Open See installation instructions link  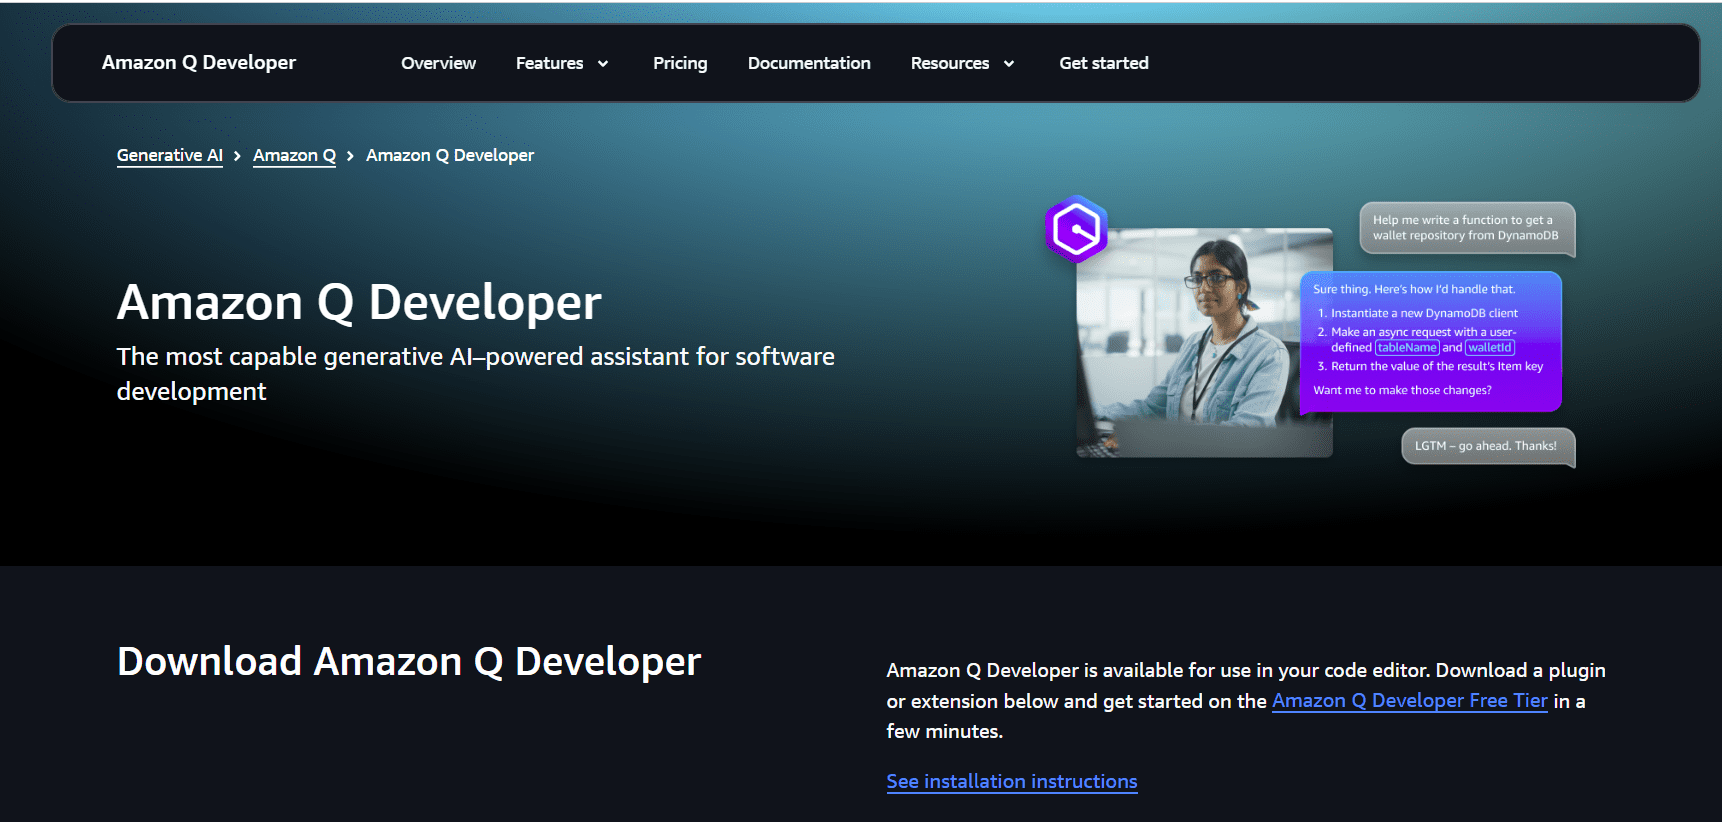(x=1012, y=782)
